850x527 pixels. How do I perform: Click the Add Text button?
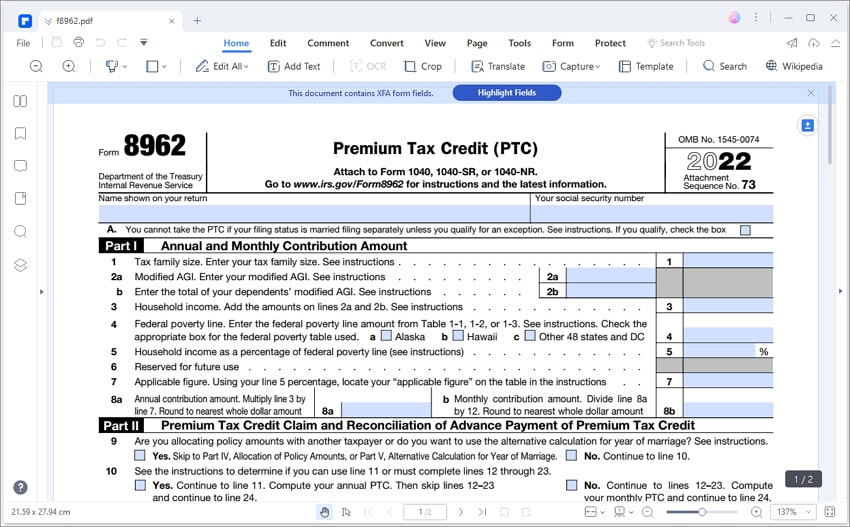tap(294, 66)
